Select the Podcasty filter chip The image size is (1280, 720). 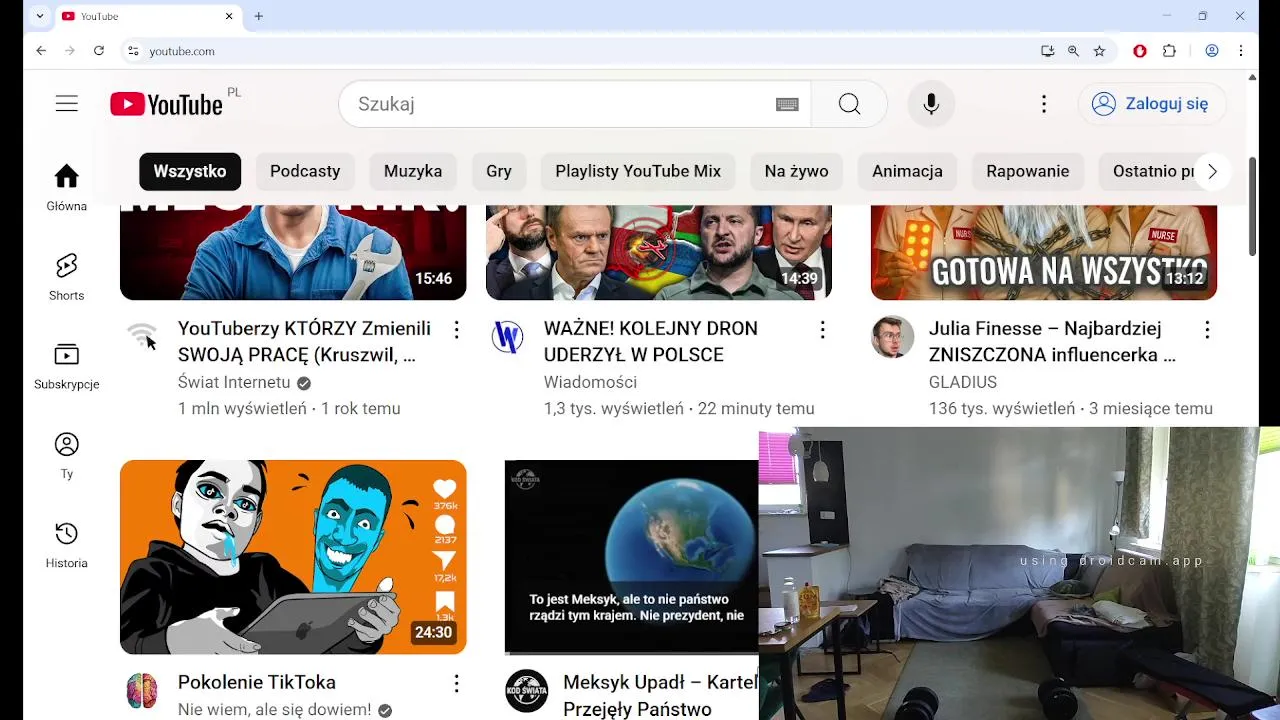(x=305, y=171)
